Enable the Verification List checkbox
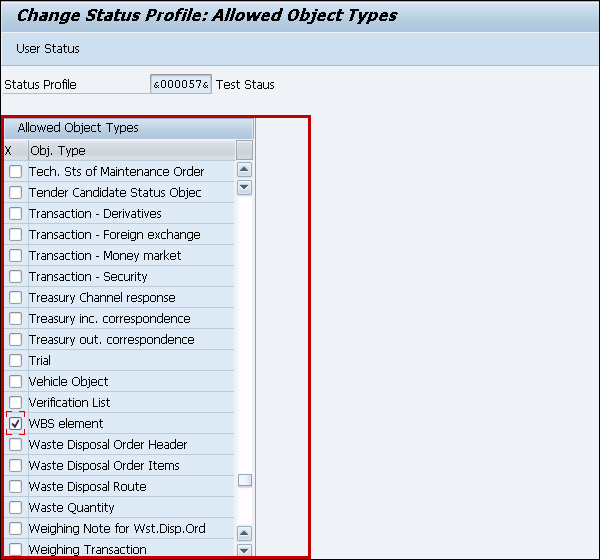 (16, 403)
